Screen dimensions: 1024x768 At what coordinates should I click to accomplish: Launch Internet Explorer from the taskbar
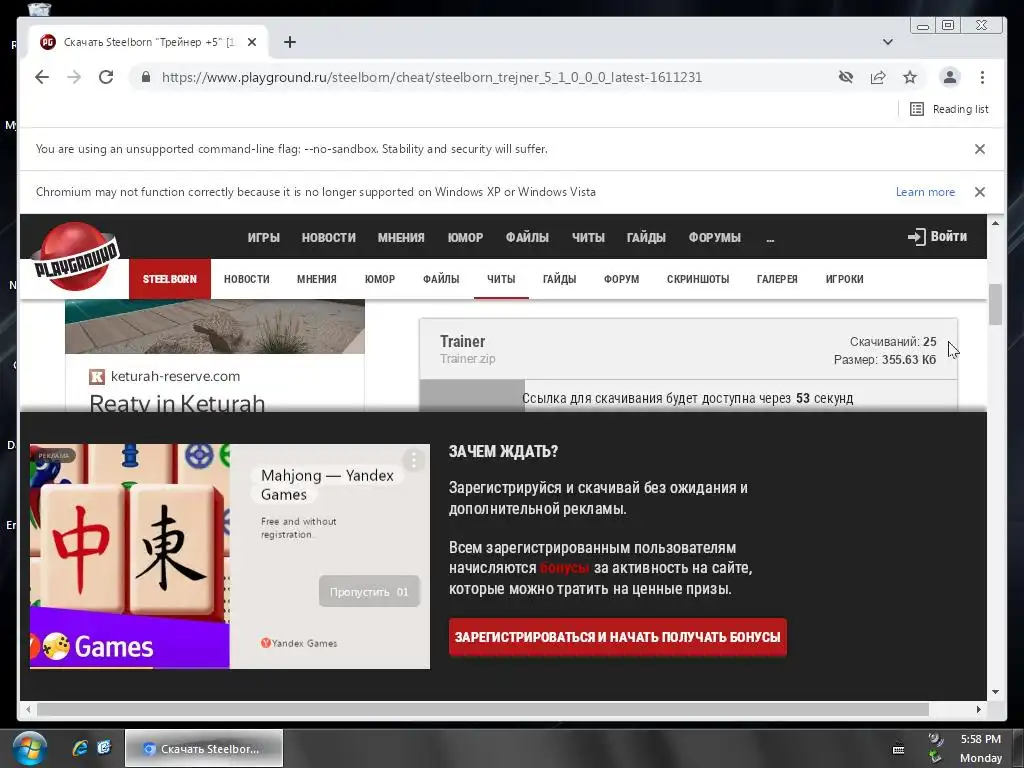pyautogui.click(x=80, y=748)
